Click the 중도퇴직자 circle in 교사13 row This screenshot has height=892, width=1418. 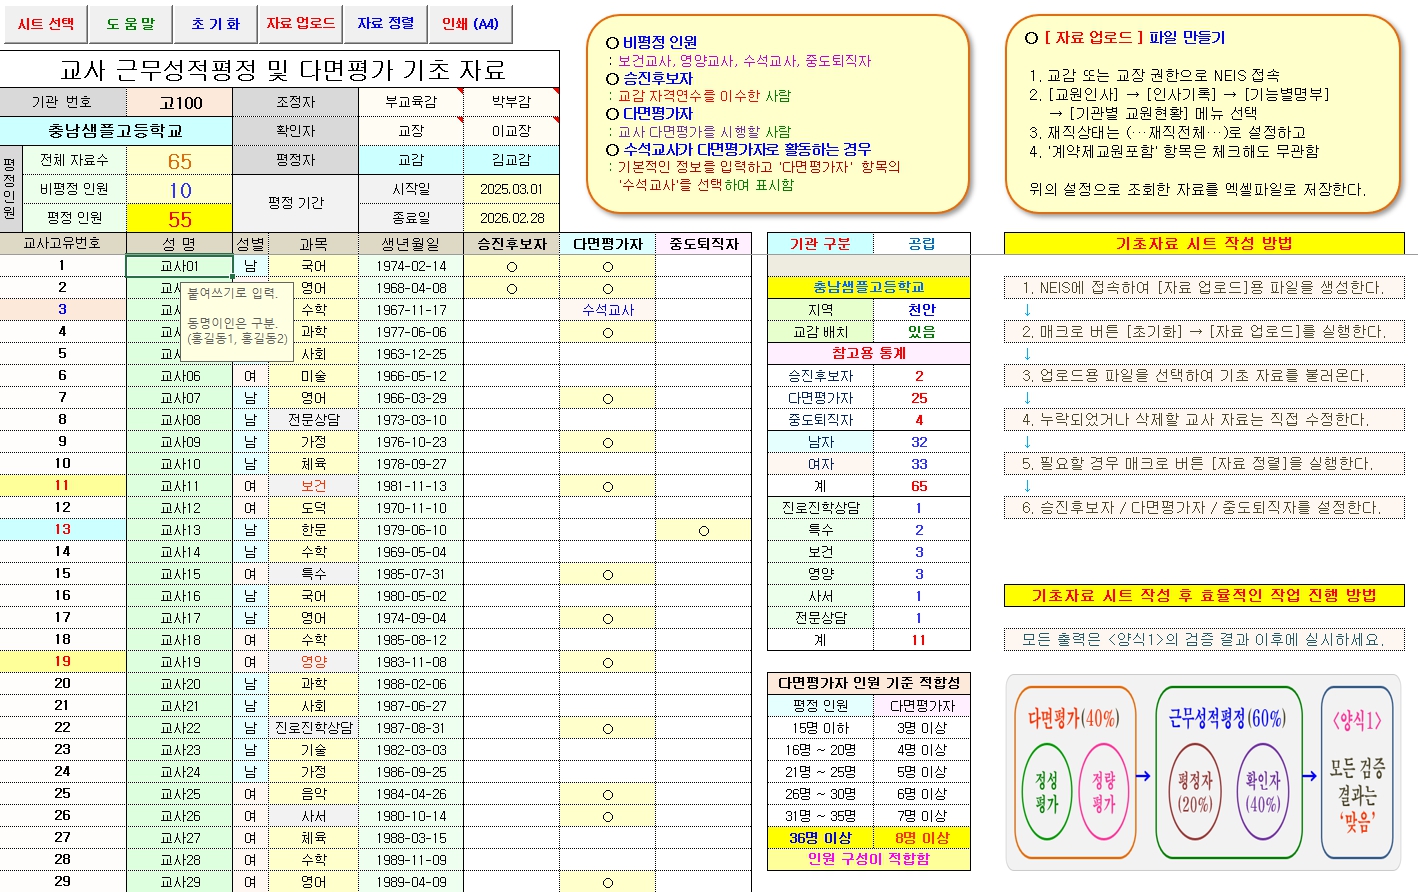tap(703, 530)
